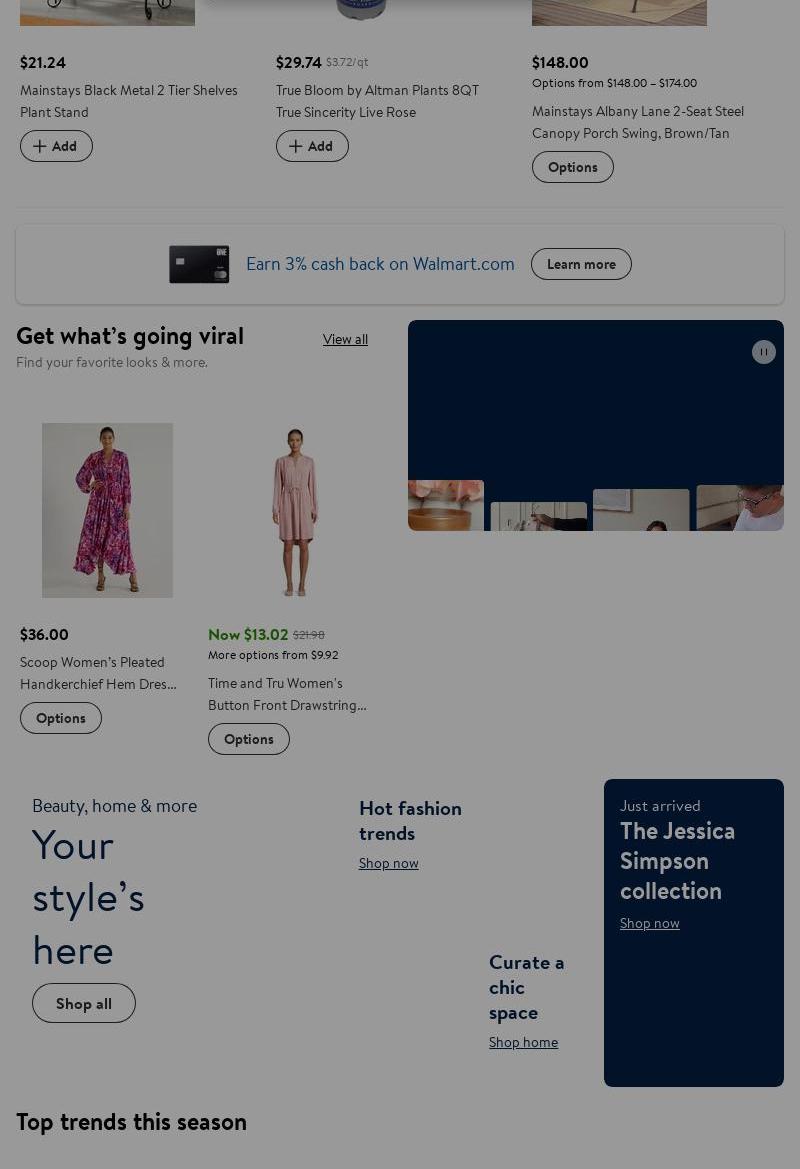The height and width of the screenshot is (1169, 800).
Task: Follow Shop now under Hot fashion trends
Action: click(389, 863)
